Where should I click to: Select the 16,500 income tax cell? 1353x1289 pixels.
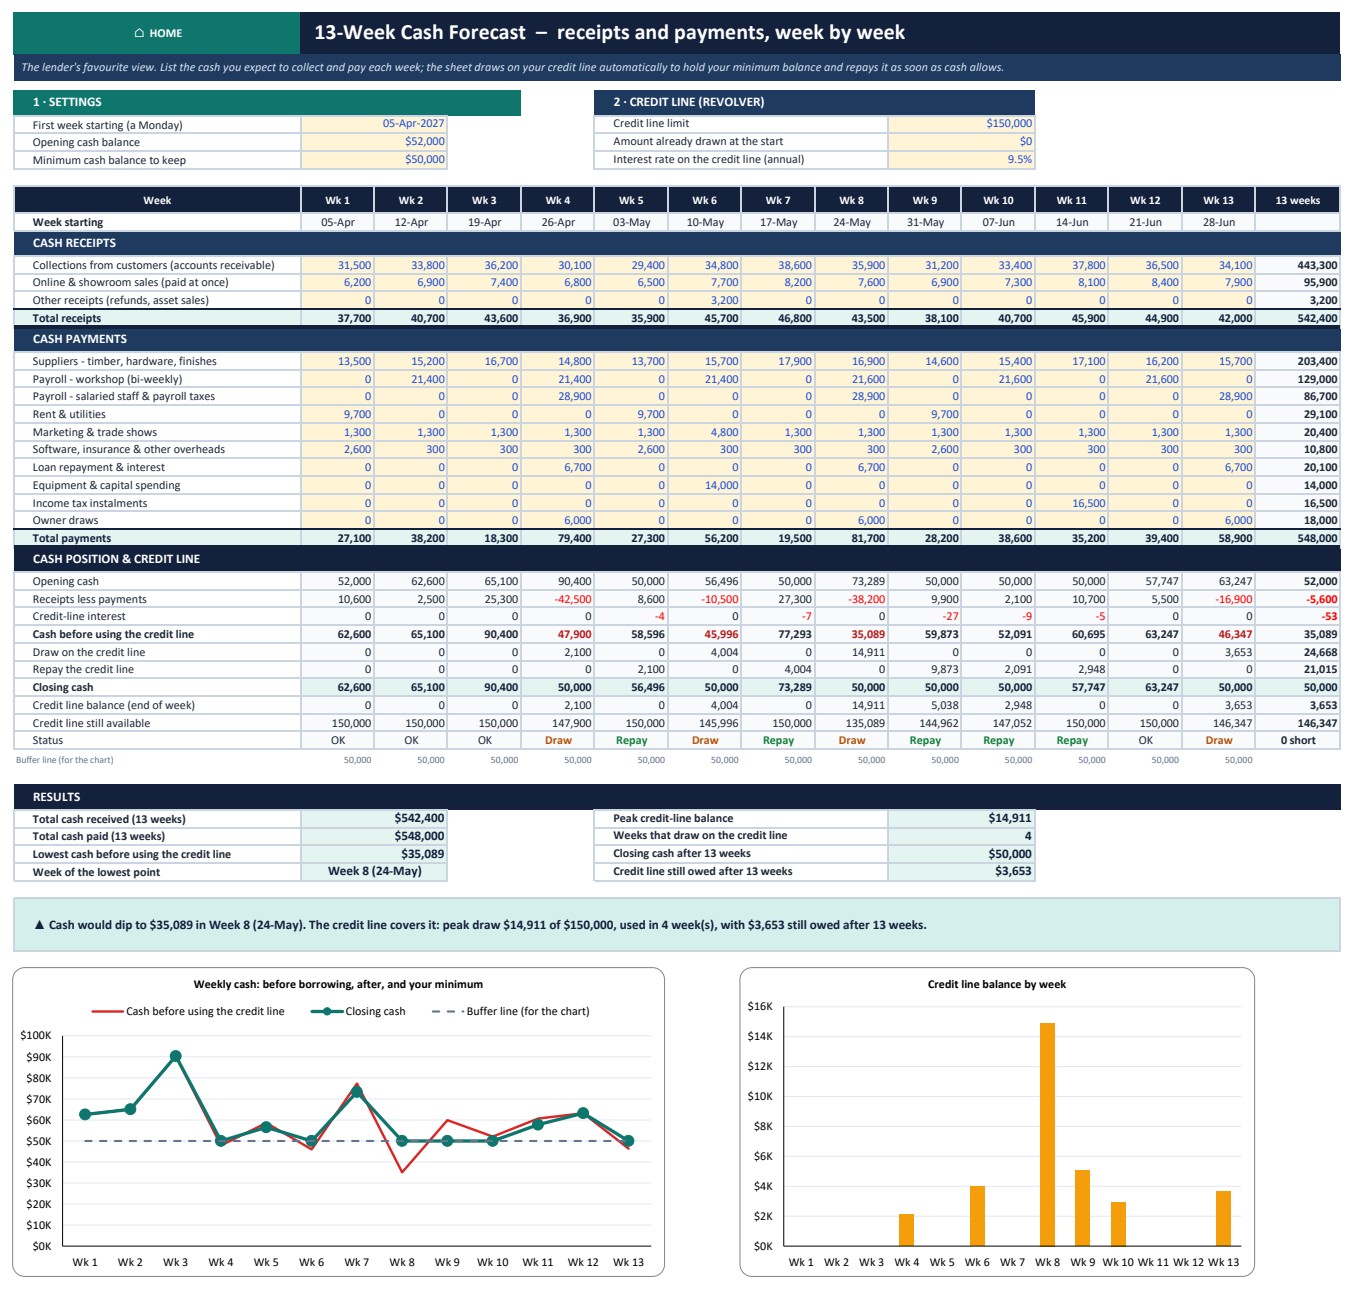1072,504
